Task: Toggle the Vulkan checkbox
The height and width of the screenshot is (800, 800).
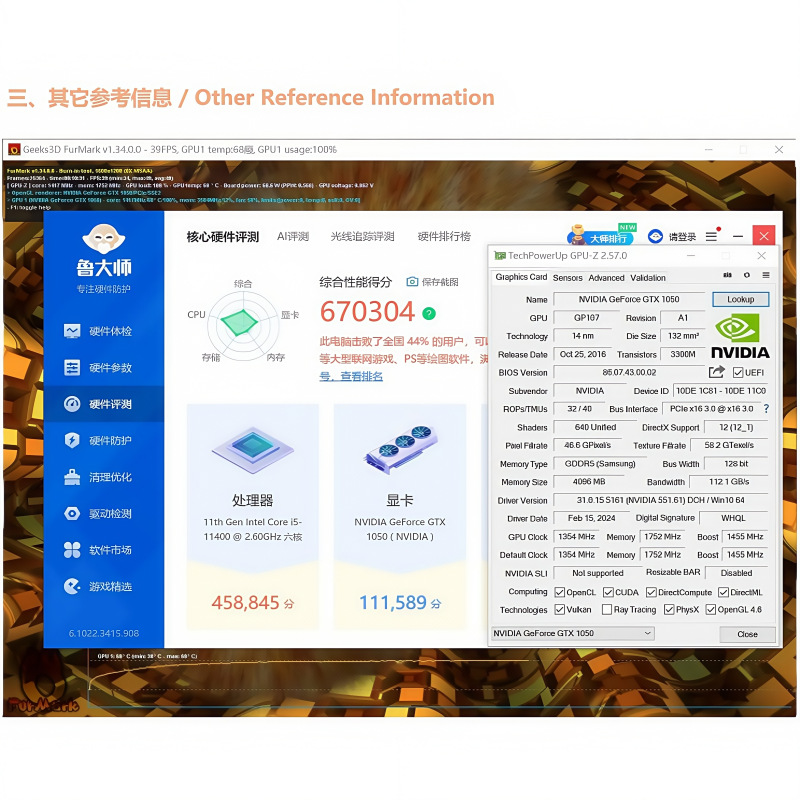Action: (x=560, y=610)
